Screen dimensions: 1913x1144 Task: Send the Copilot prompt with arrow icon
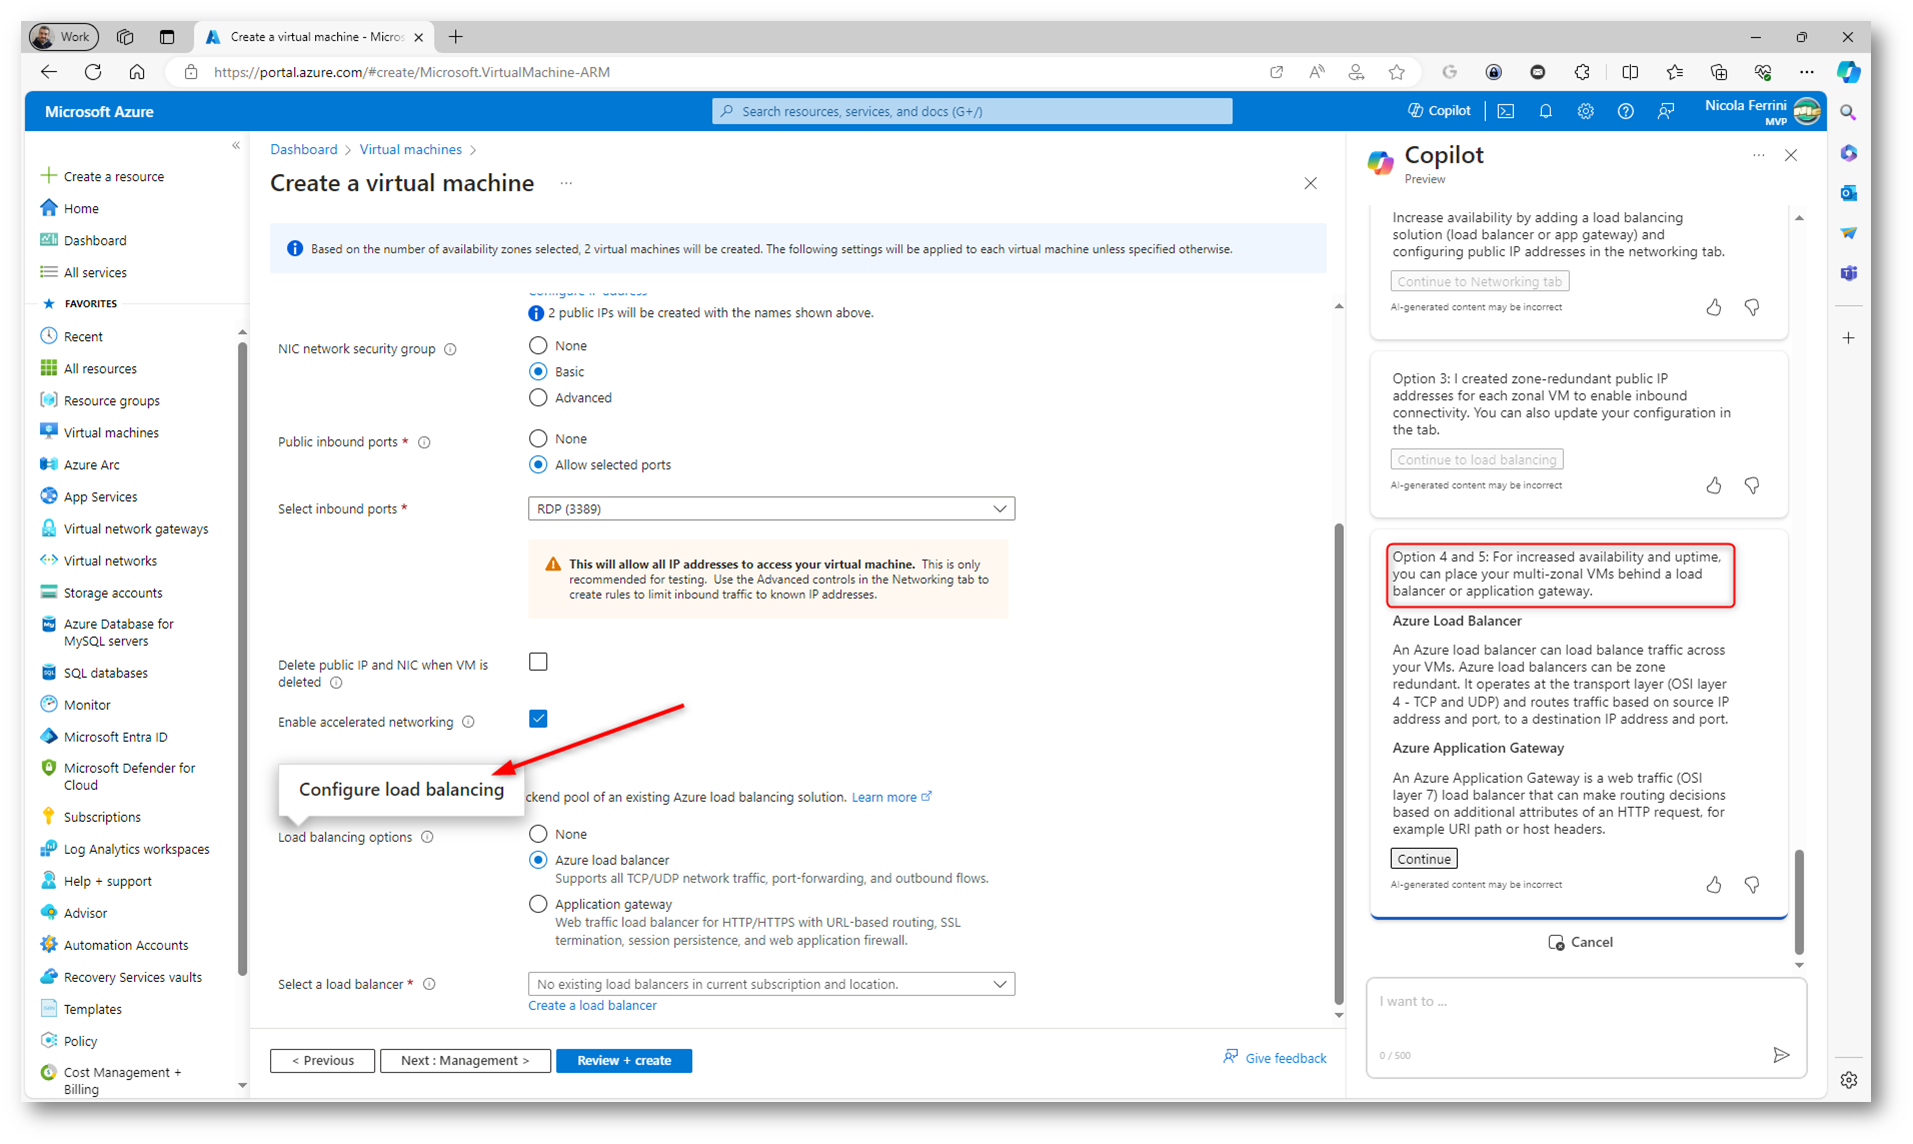tap(1780, 1054)
